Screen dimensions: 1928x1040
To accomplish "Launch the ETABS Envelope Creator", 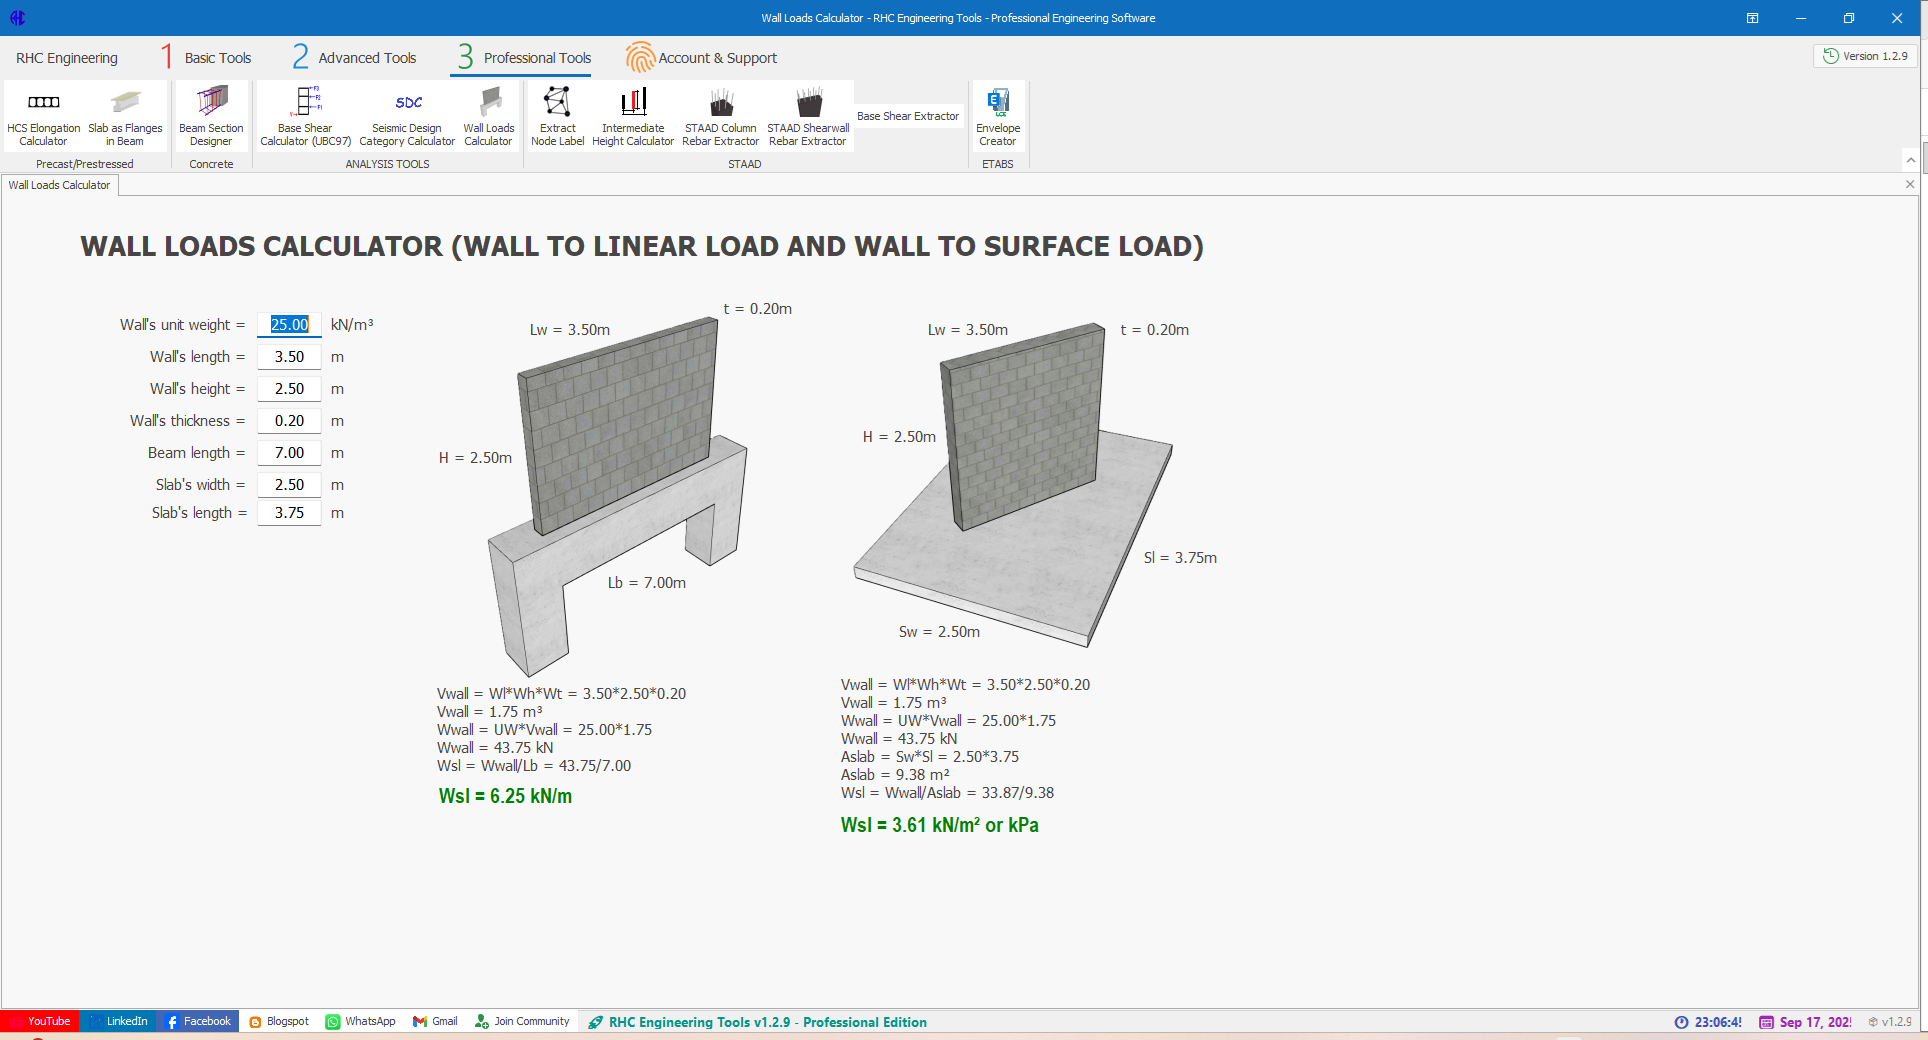I will 998,117.
